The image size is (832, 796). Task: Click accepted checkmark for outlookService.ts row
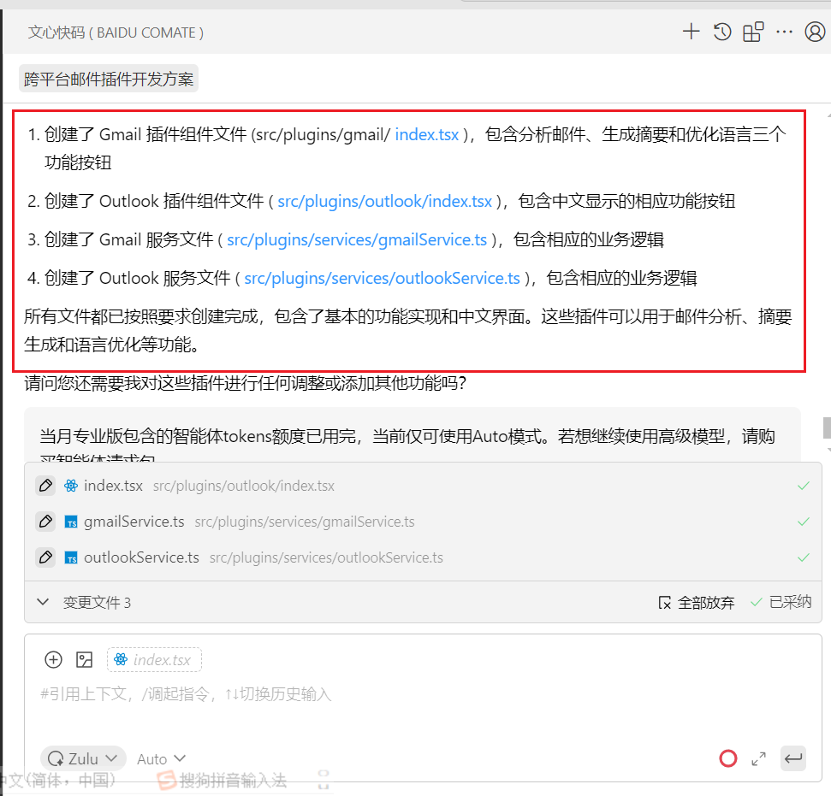coord(803,557)
